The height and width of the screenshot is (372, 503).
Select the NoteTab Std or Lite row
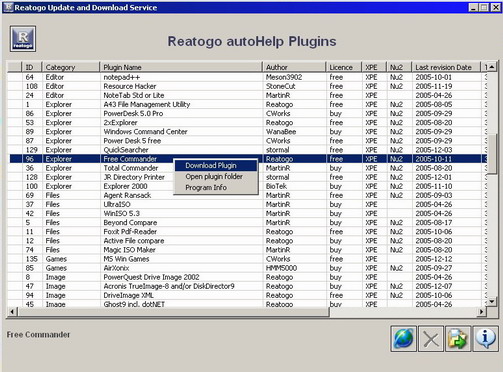[247, 95]
